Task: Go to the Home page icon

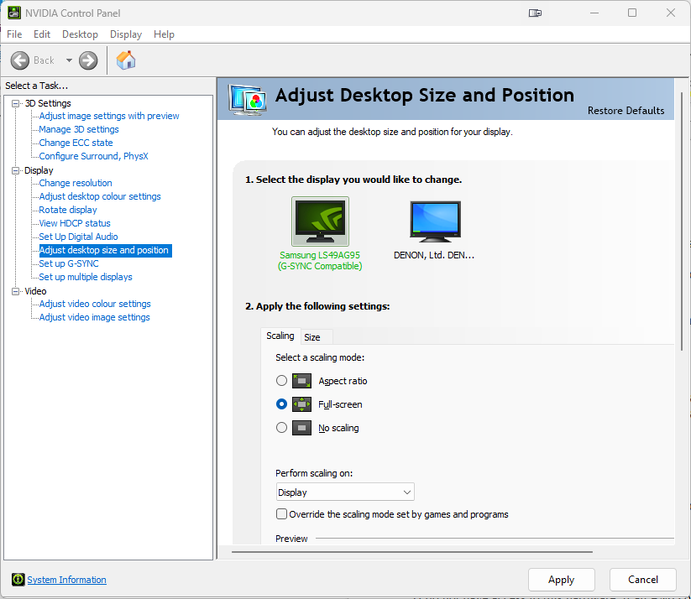Action: coord(126,60)
